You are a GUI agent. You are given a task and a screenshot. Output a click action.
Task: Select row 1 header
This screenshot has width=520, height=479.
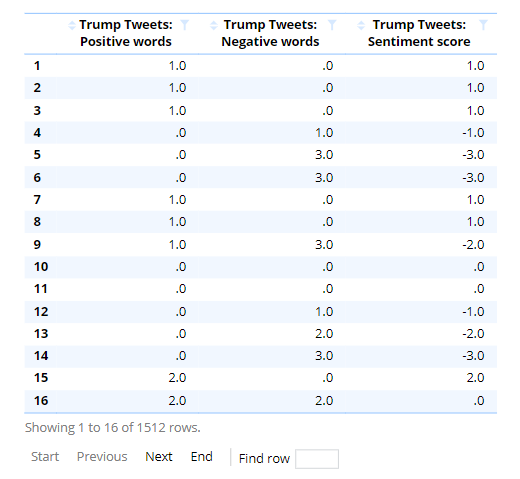(x=40, y=66)
